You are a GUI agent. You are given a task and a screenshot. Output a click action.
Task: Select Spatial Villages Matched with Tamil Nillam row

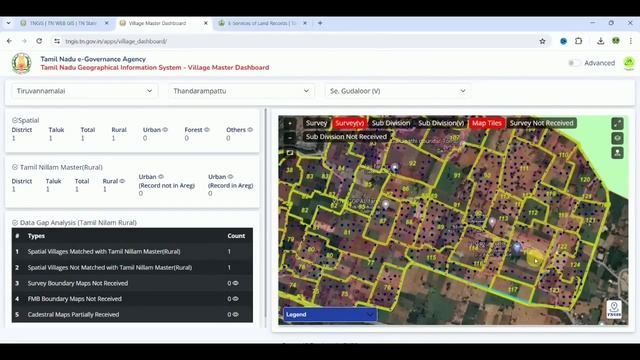[x=132, y=251]
